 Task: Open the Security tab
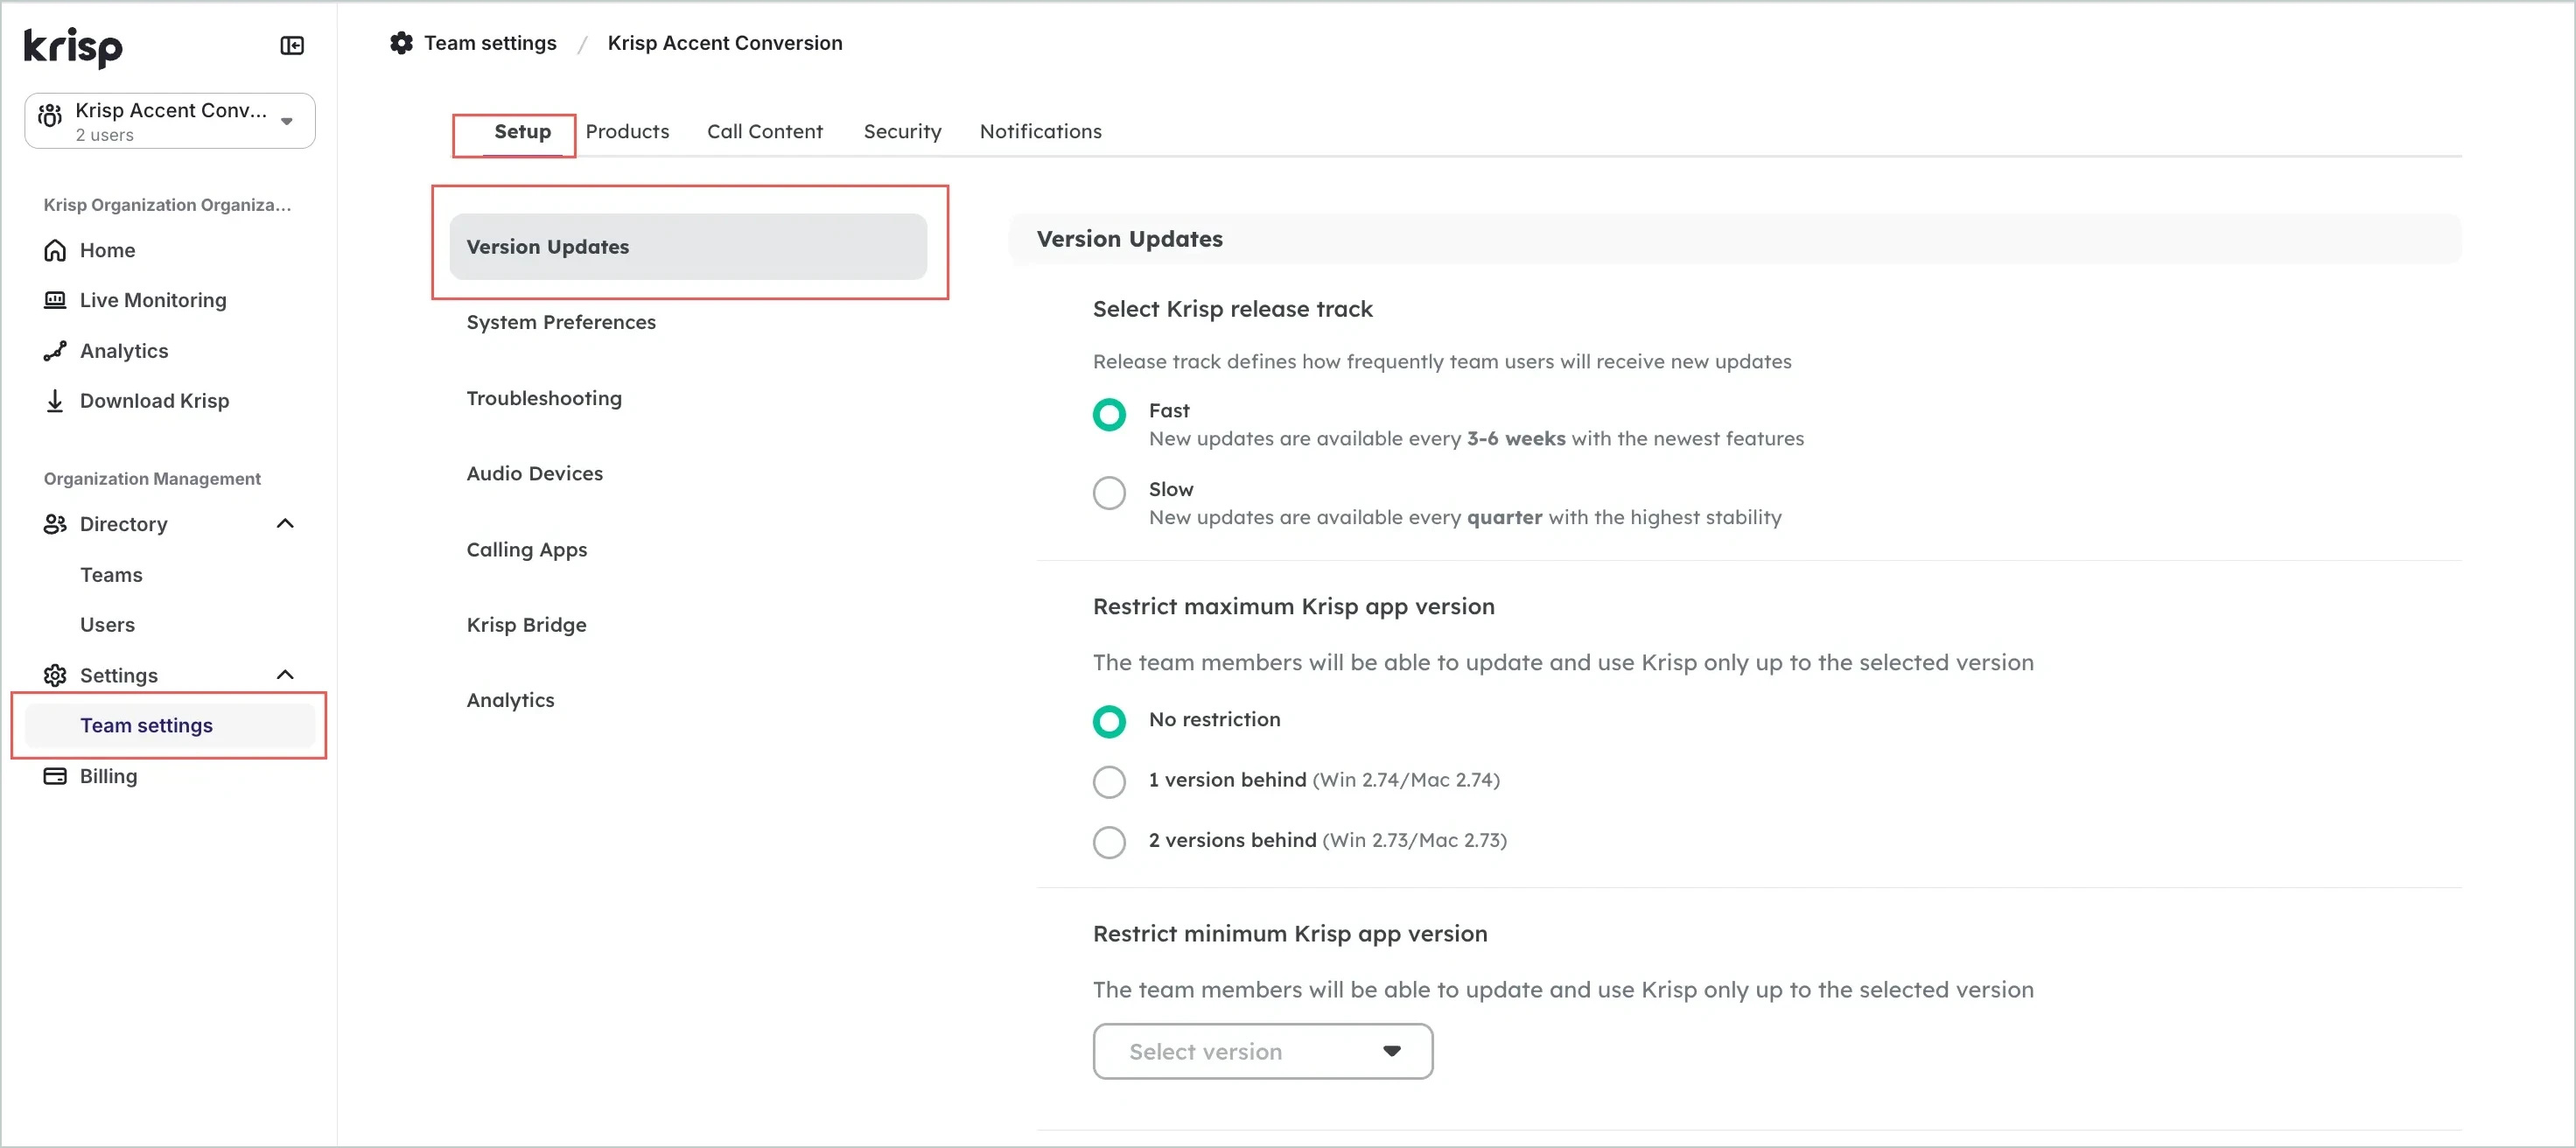[x=902, y=132]
